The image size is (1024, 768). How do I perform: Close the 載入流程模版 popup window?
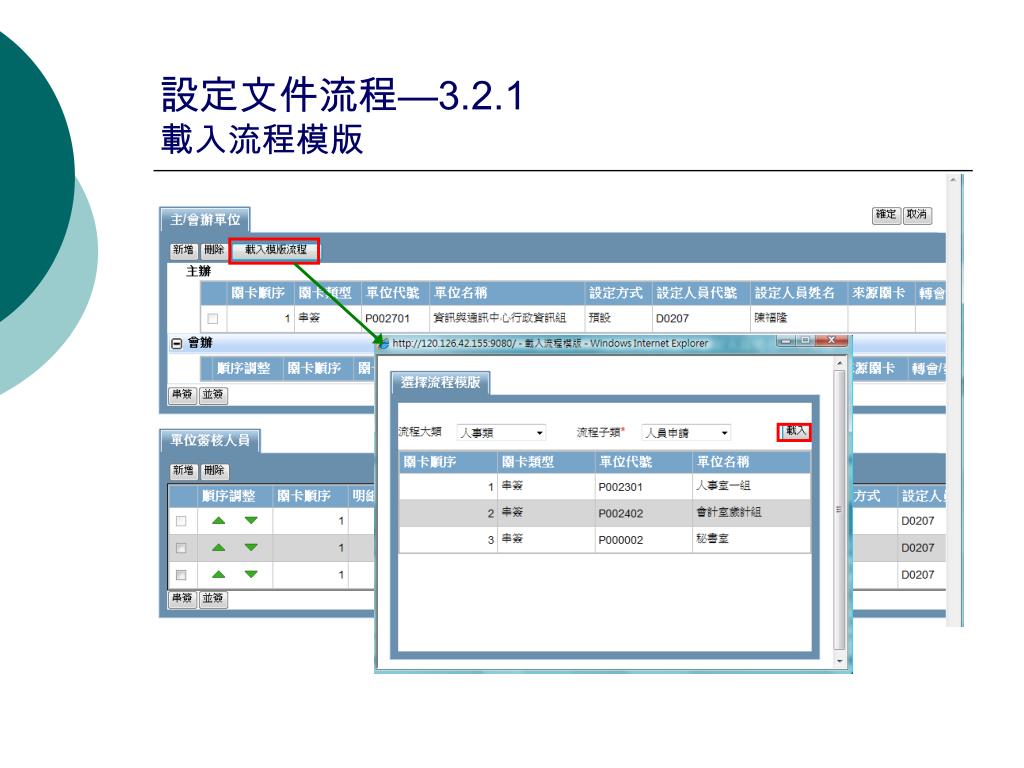click(831, 341)
